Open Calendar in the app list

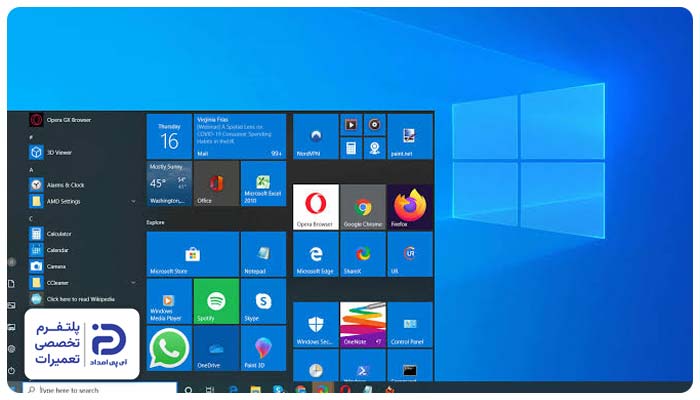[83, 250]
